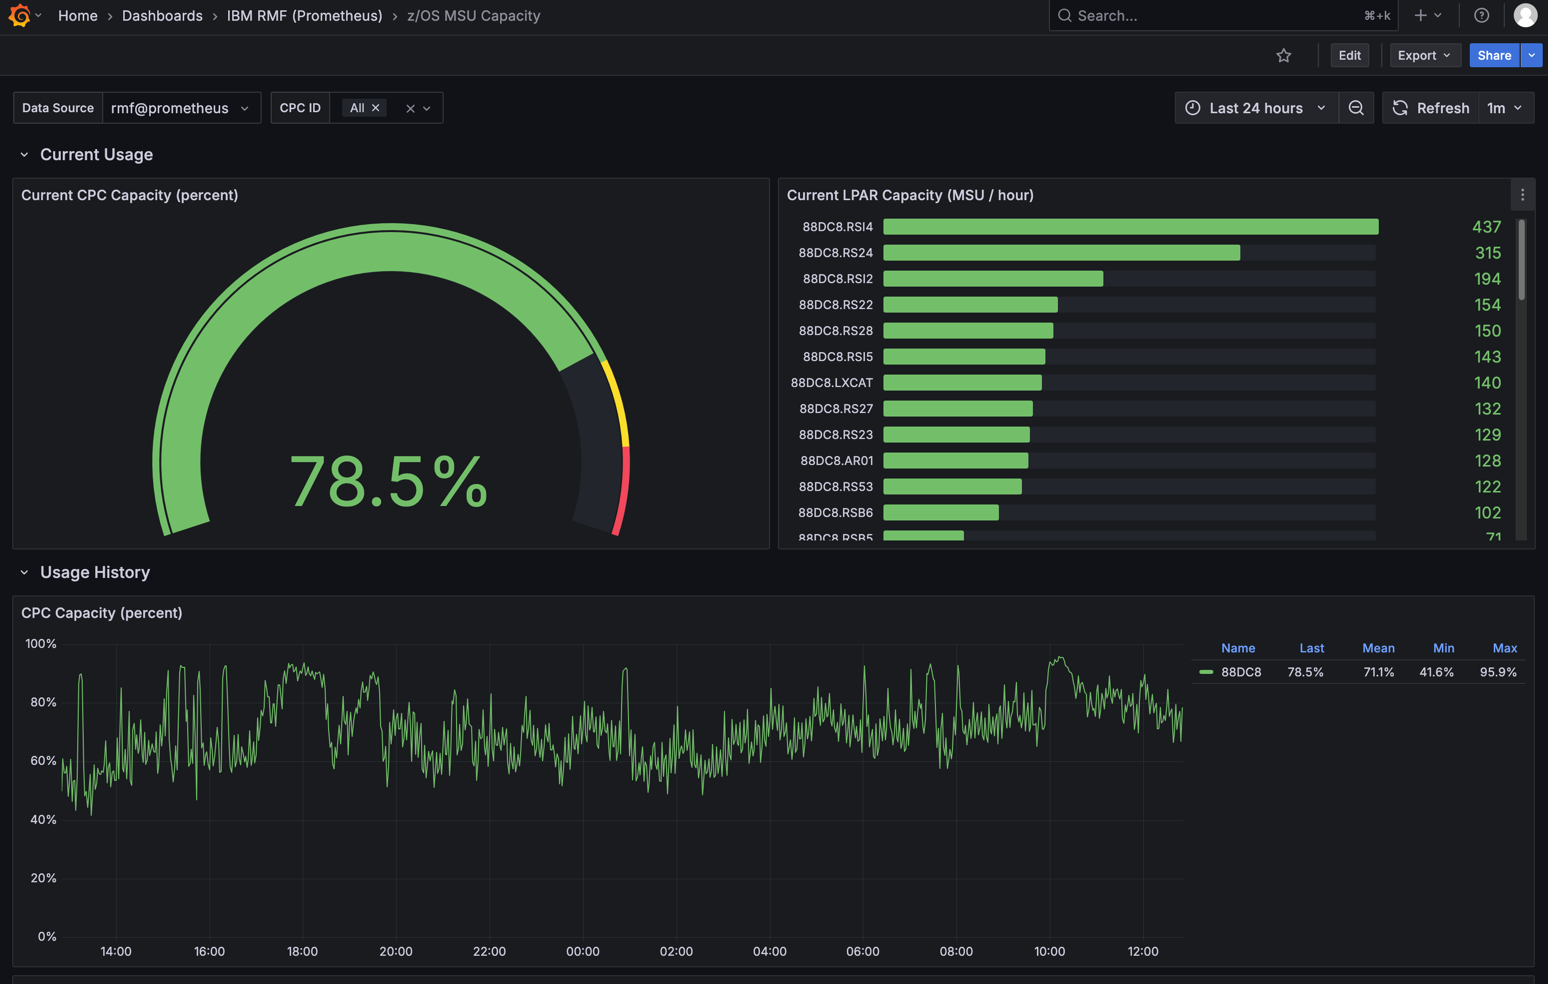Screen dimensions: 1548x984
Task: Click the 88DC8.RSI4 bar
Action: (1130, 227)
